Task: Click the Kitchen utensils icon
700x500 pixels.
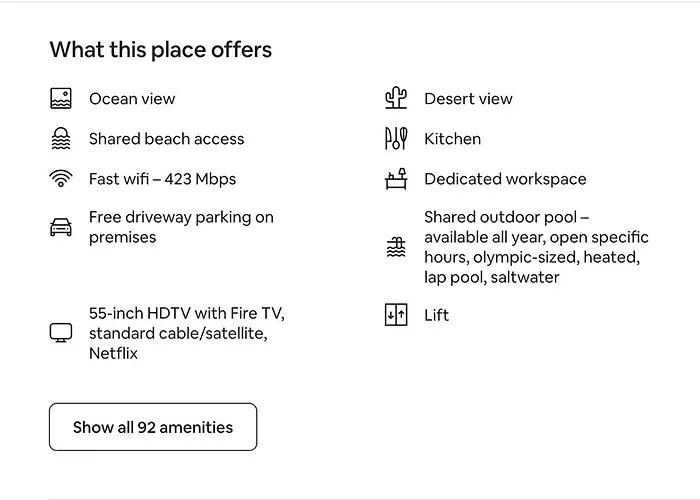Action: pos(396,139)
